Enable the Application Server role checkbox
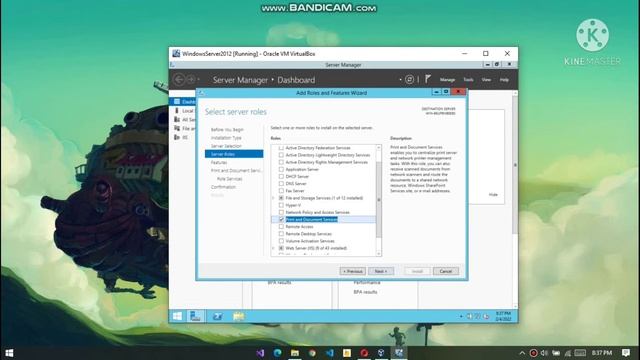 pyautogui.click(x=281, y=169)
